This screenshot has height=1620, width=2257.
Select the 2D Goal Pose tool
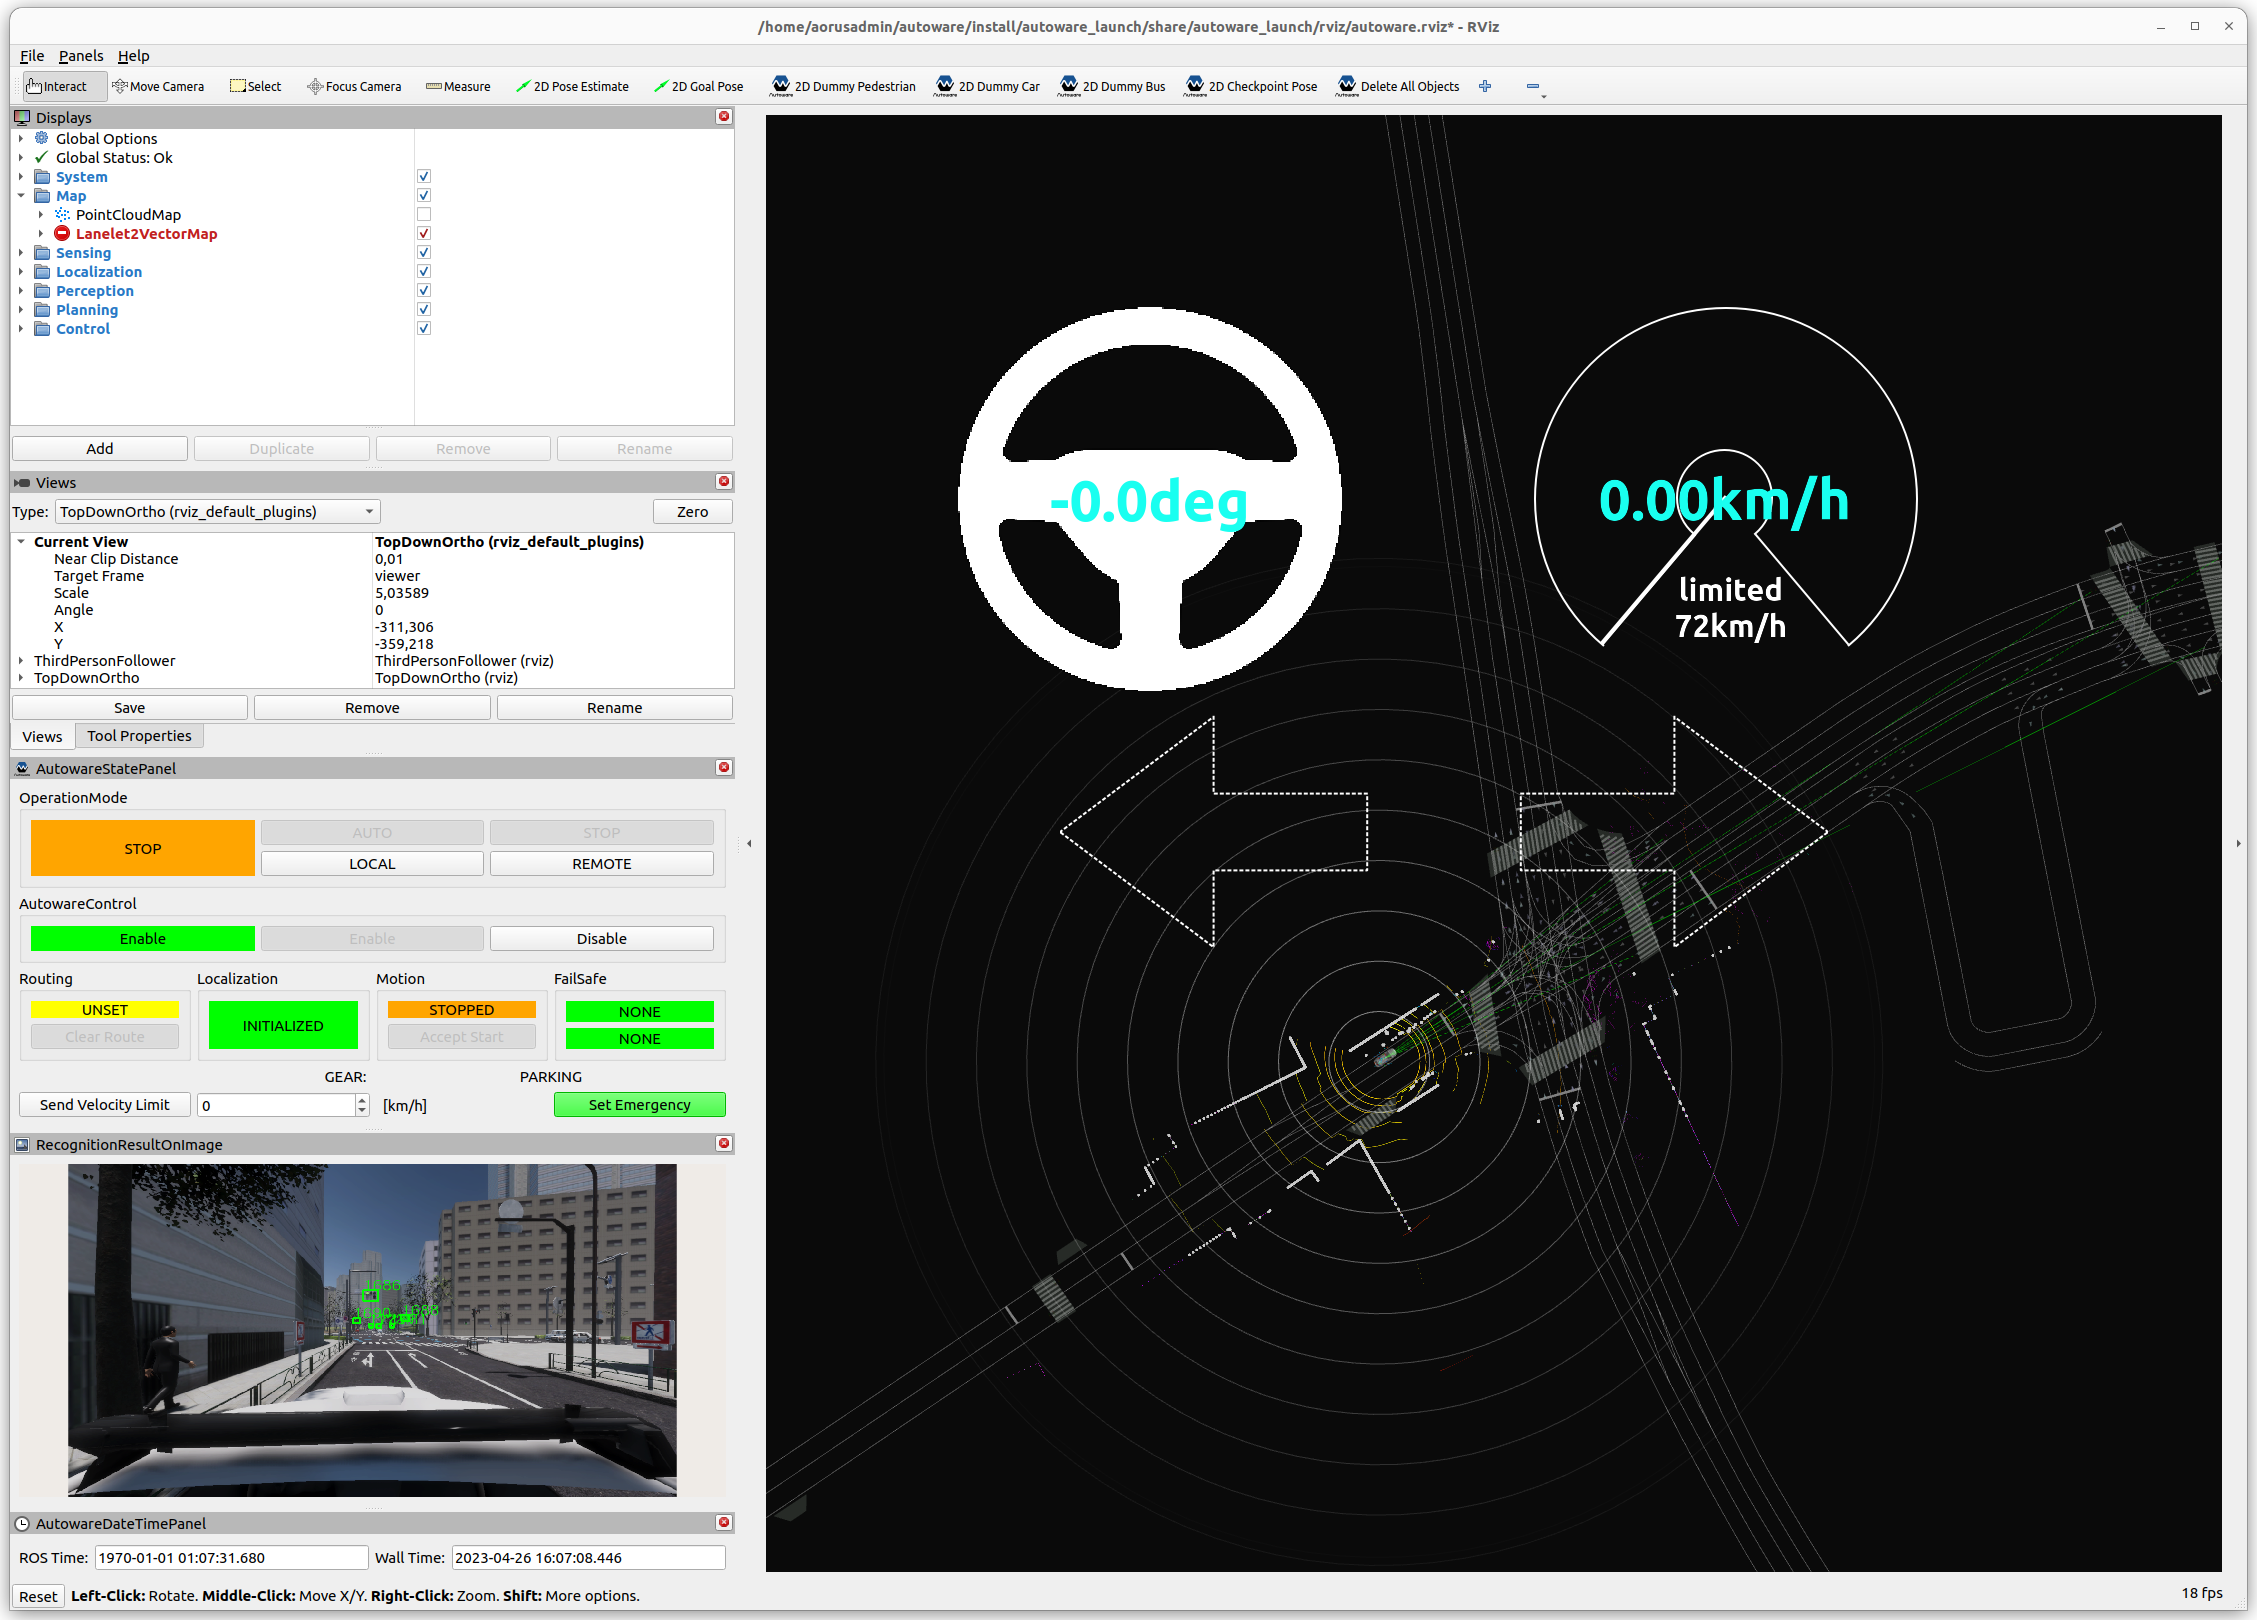(698, 86)
